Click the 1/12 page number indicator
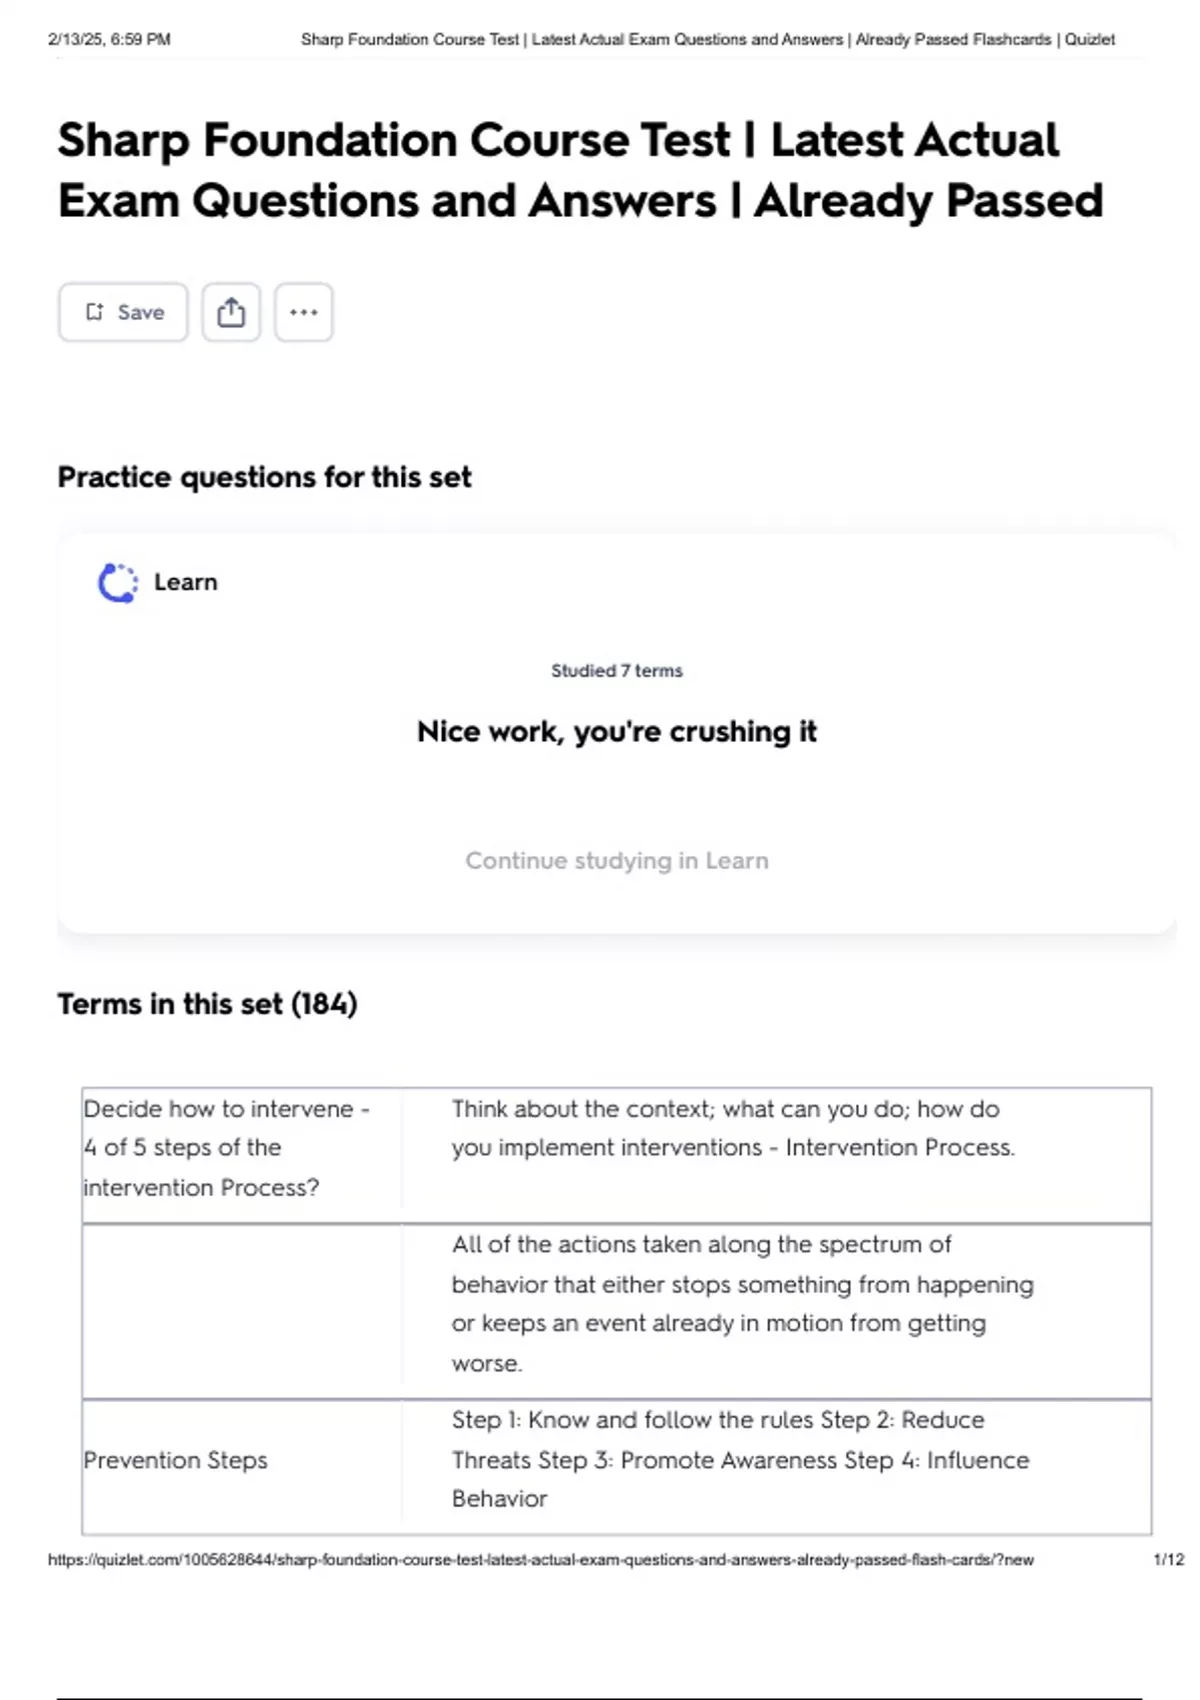Viewport: 1200px width, 1700px height. (x=1168, y=1560)
